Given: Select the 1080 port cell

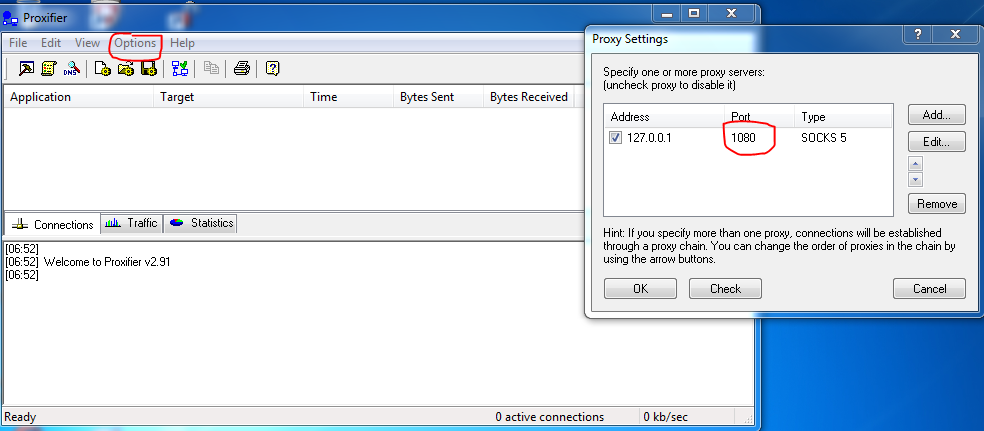Looking at the screenshot, I should [744, 138].
